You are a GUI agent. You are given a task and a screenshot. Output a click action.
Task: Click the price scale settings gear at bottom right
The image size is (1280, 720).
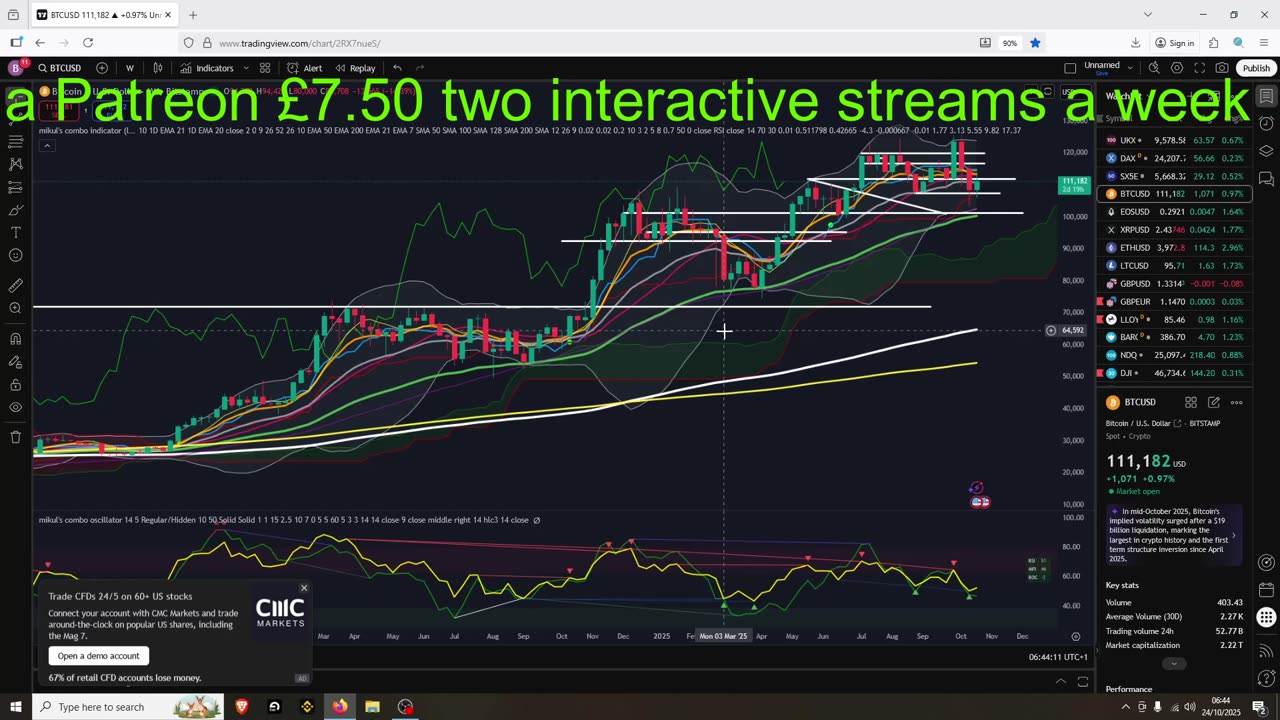[1076, 636]
